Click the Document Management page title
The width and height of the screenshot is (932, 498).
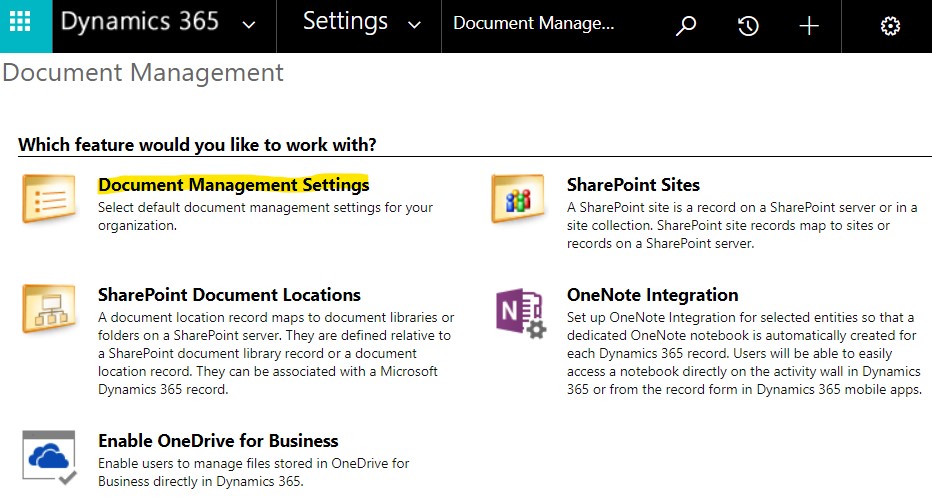[x=143, y=73]
